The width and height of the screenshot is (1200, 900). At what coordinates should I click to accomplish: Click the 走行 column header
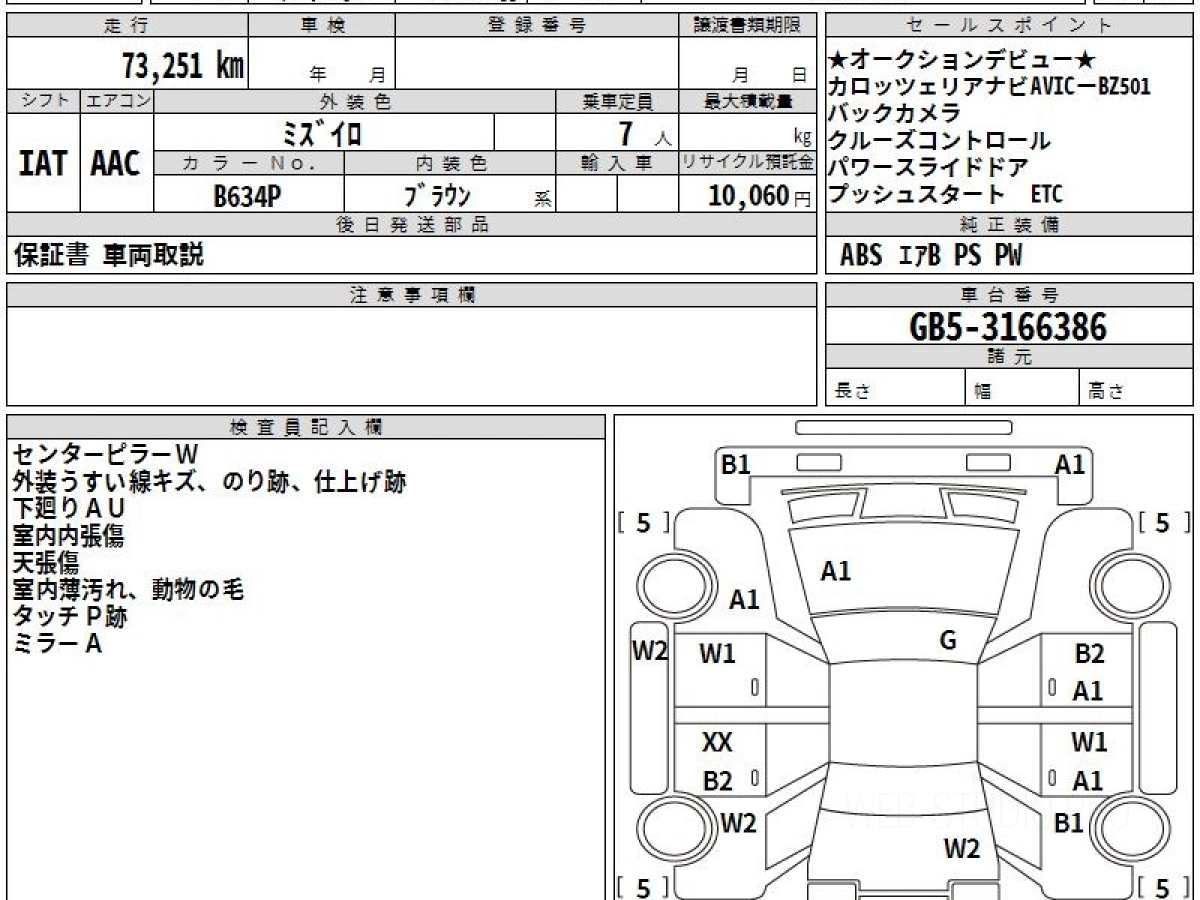pos(127,26)
